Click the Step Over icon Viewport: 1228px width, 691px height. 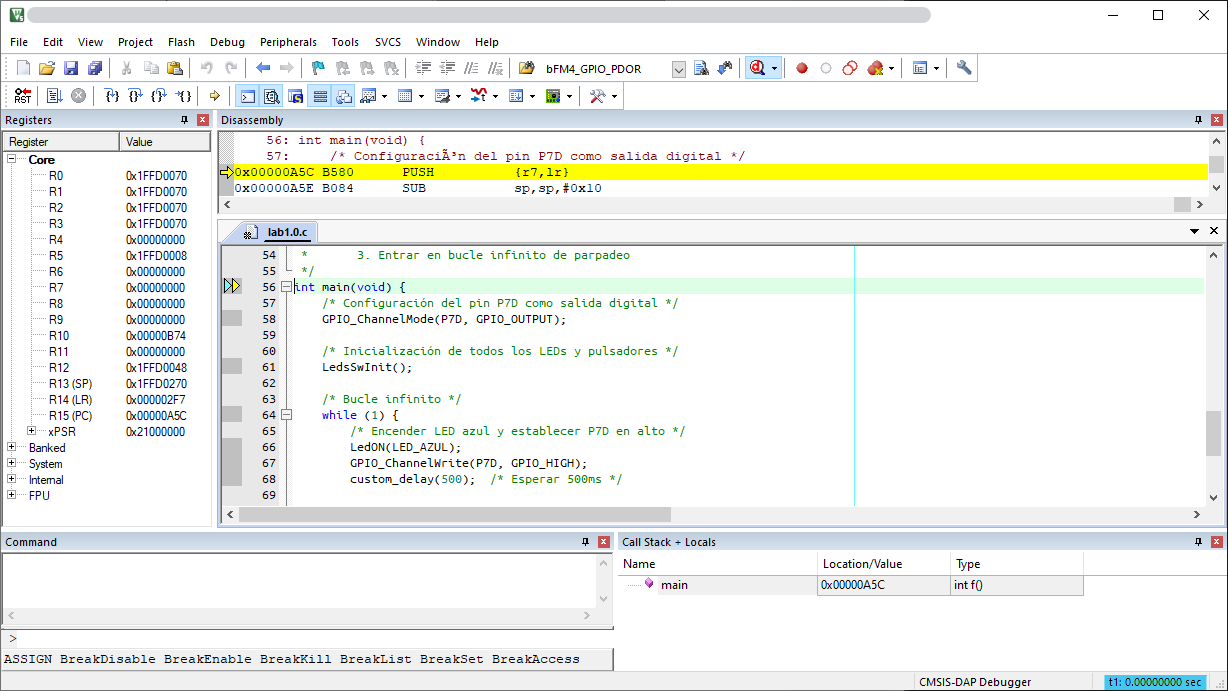[x=135, y=96]
